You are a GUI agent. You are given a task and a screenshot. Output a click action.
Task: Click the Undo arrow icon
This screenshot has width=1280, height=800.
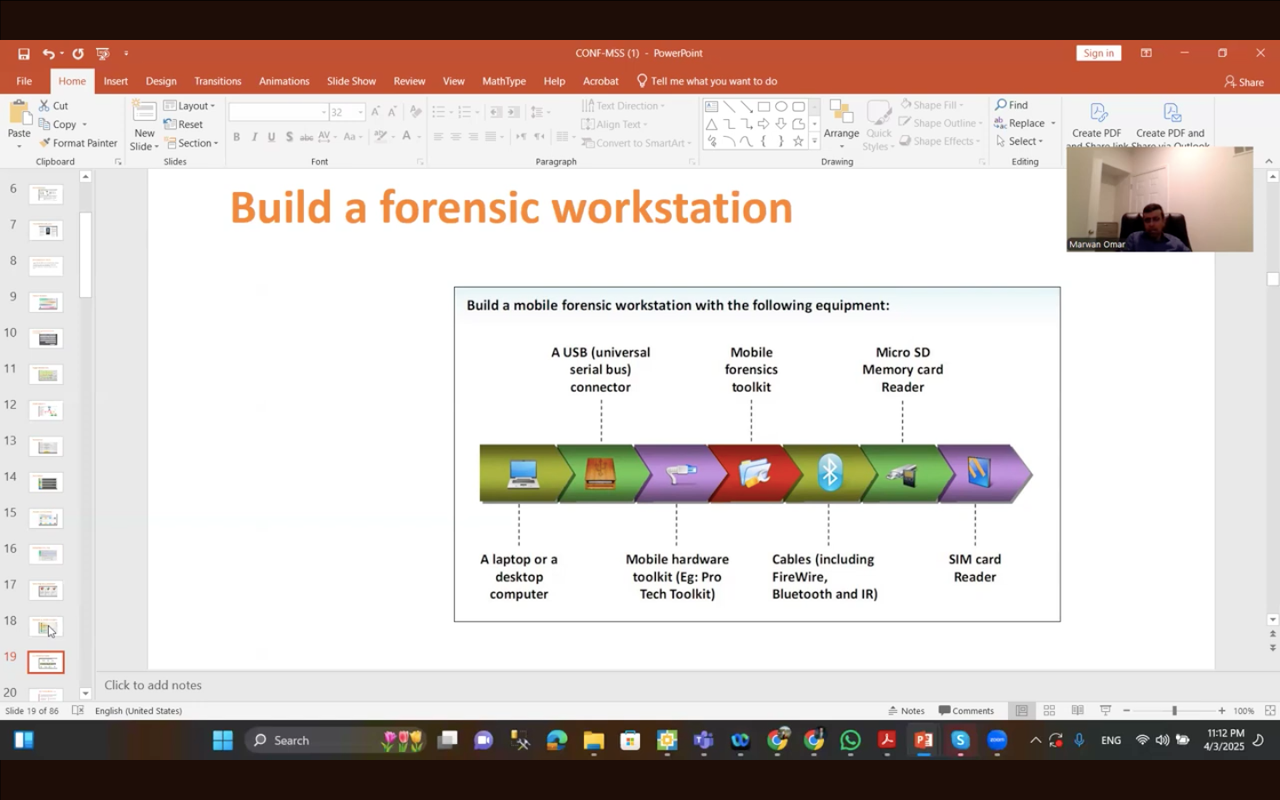tap(47, 54)
